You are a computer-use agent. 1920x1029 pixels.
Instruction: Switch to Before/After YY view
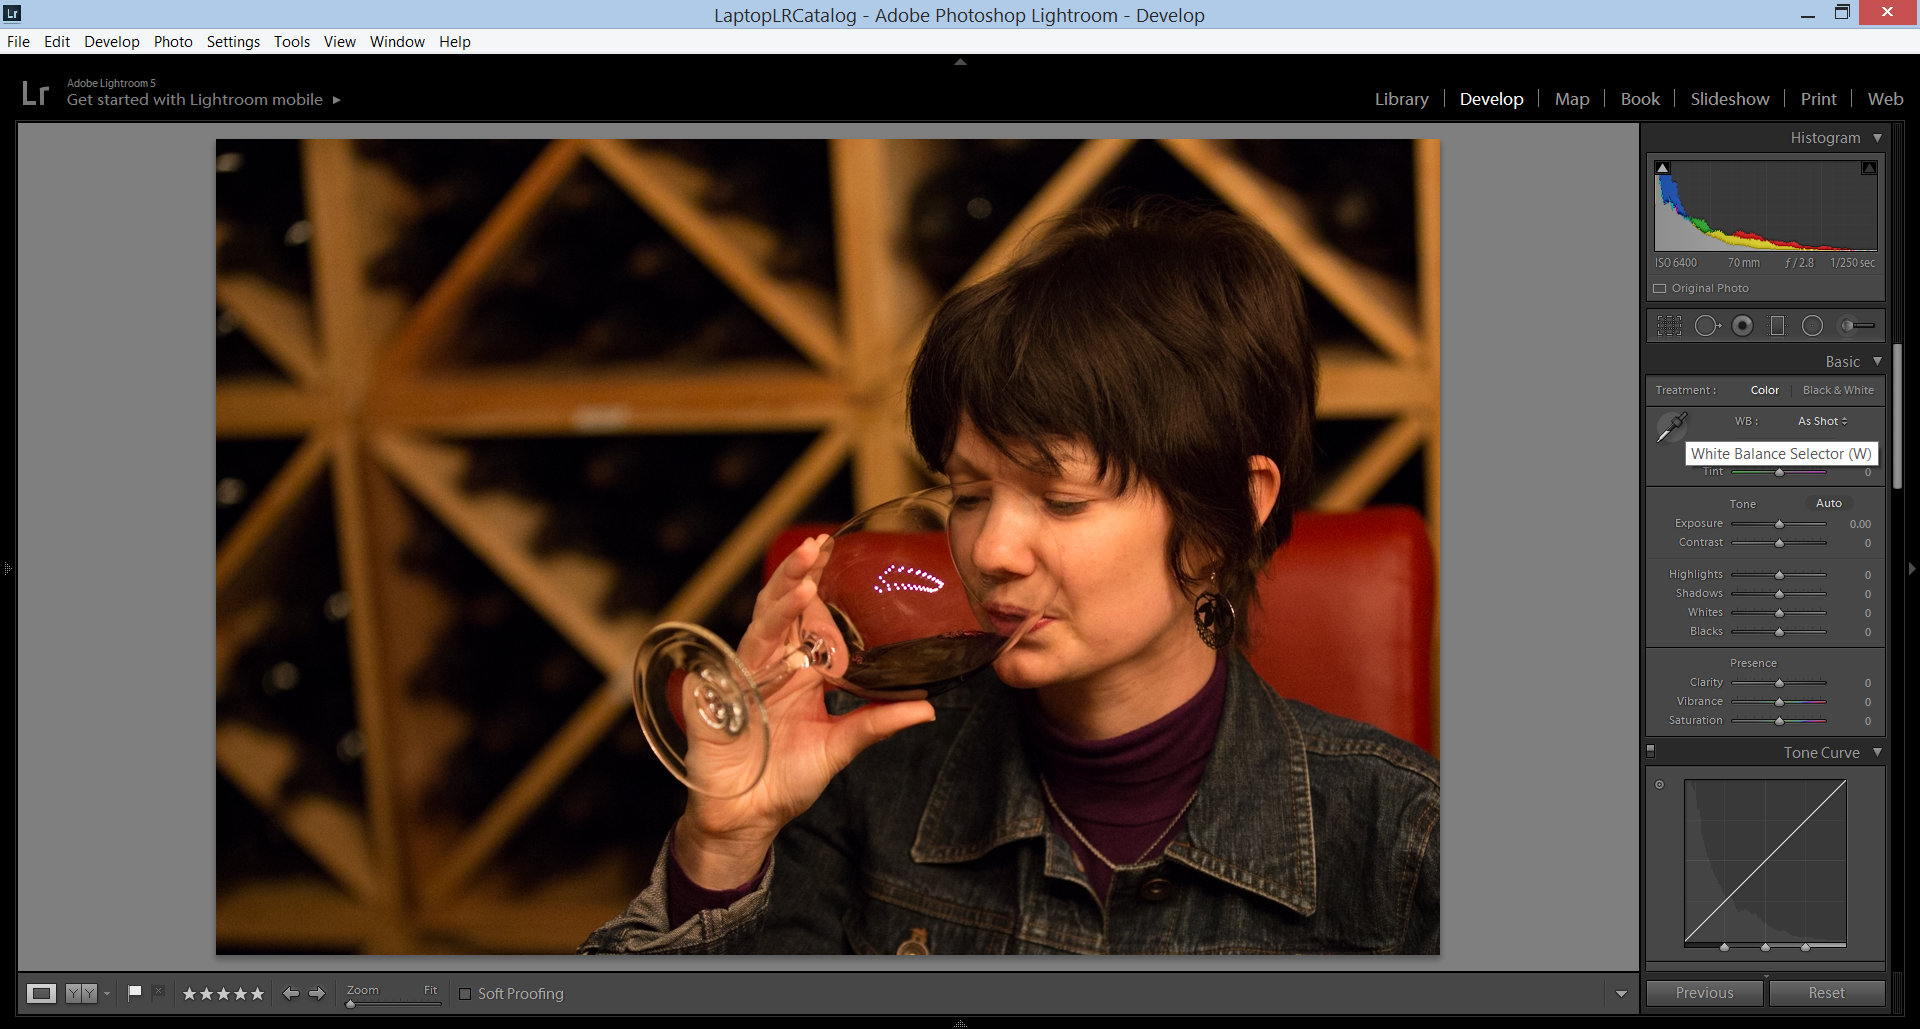pos(81,993)
